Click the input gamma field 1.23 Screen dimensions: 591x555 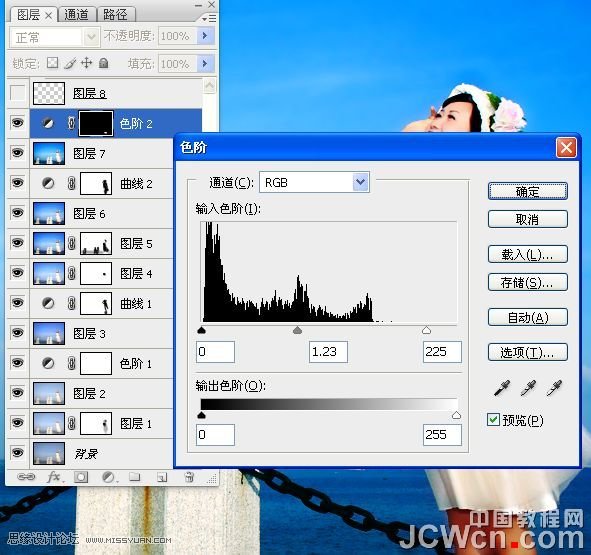(328, 352)
